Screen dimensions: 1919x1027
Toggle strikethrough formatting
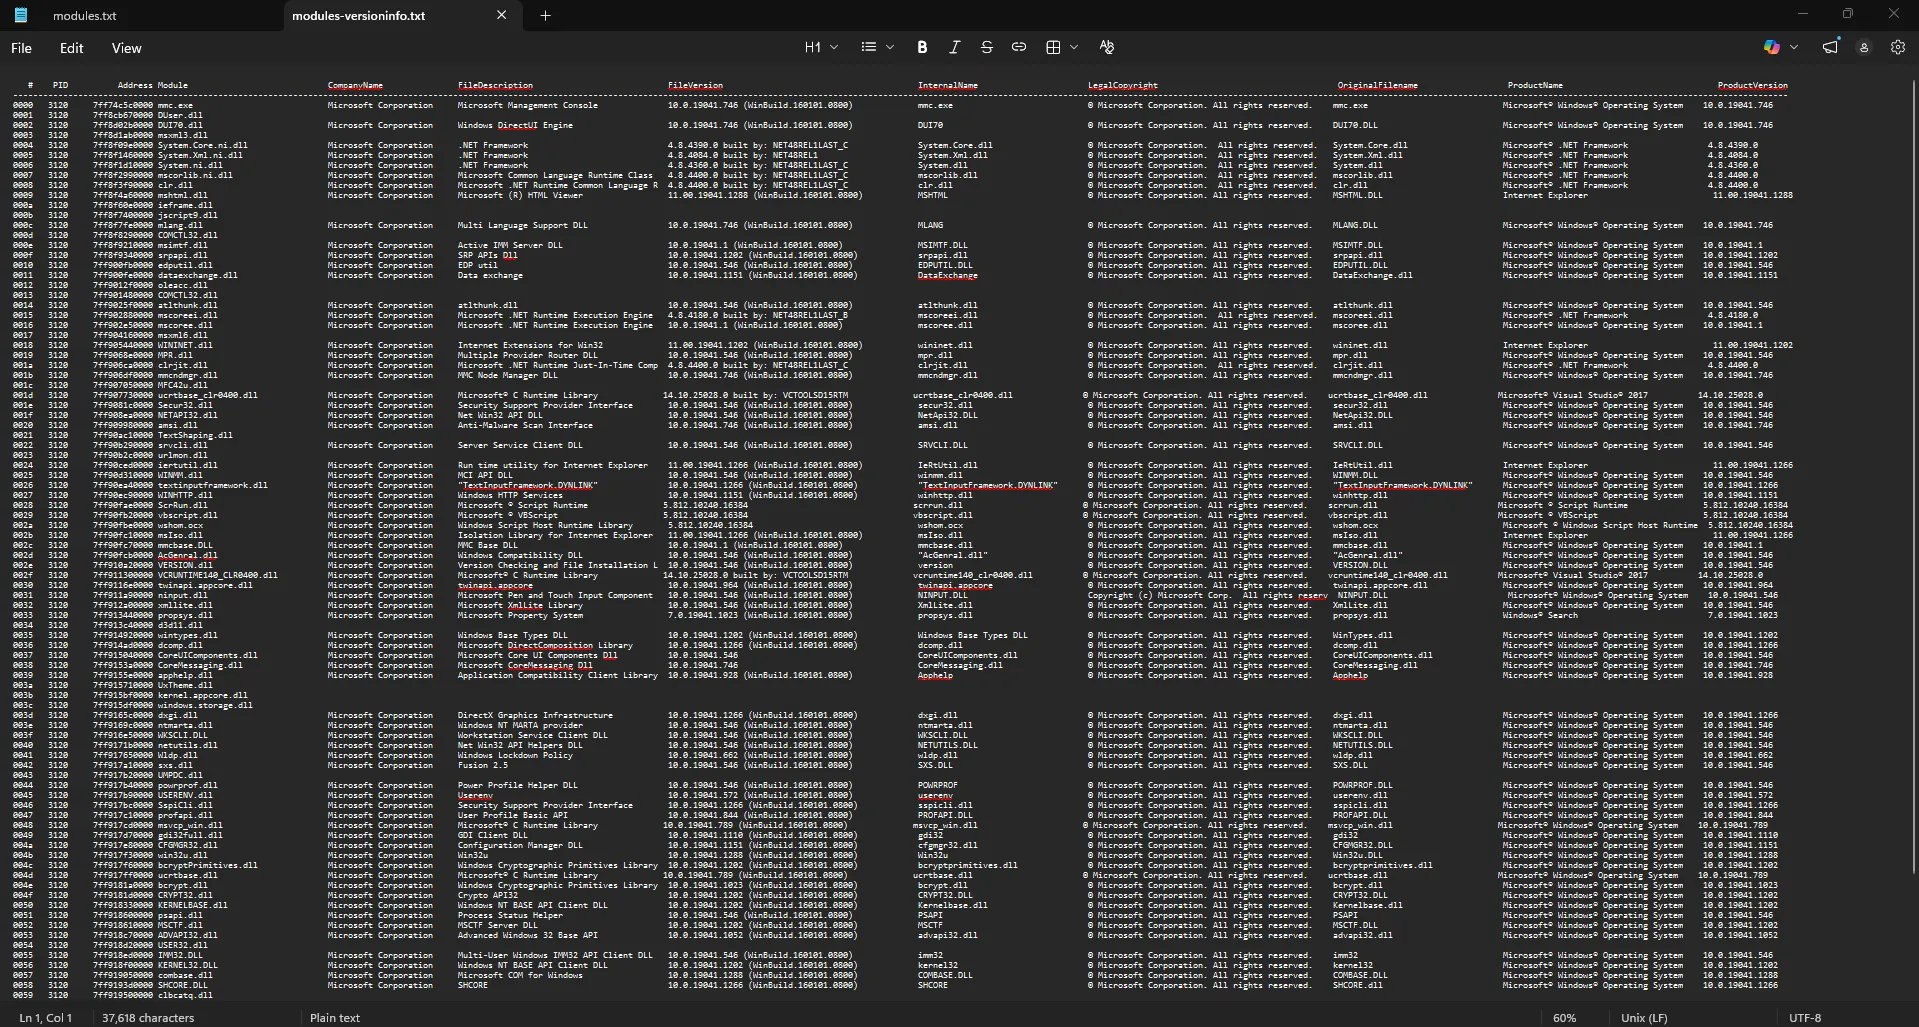(x=987, y=47)
